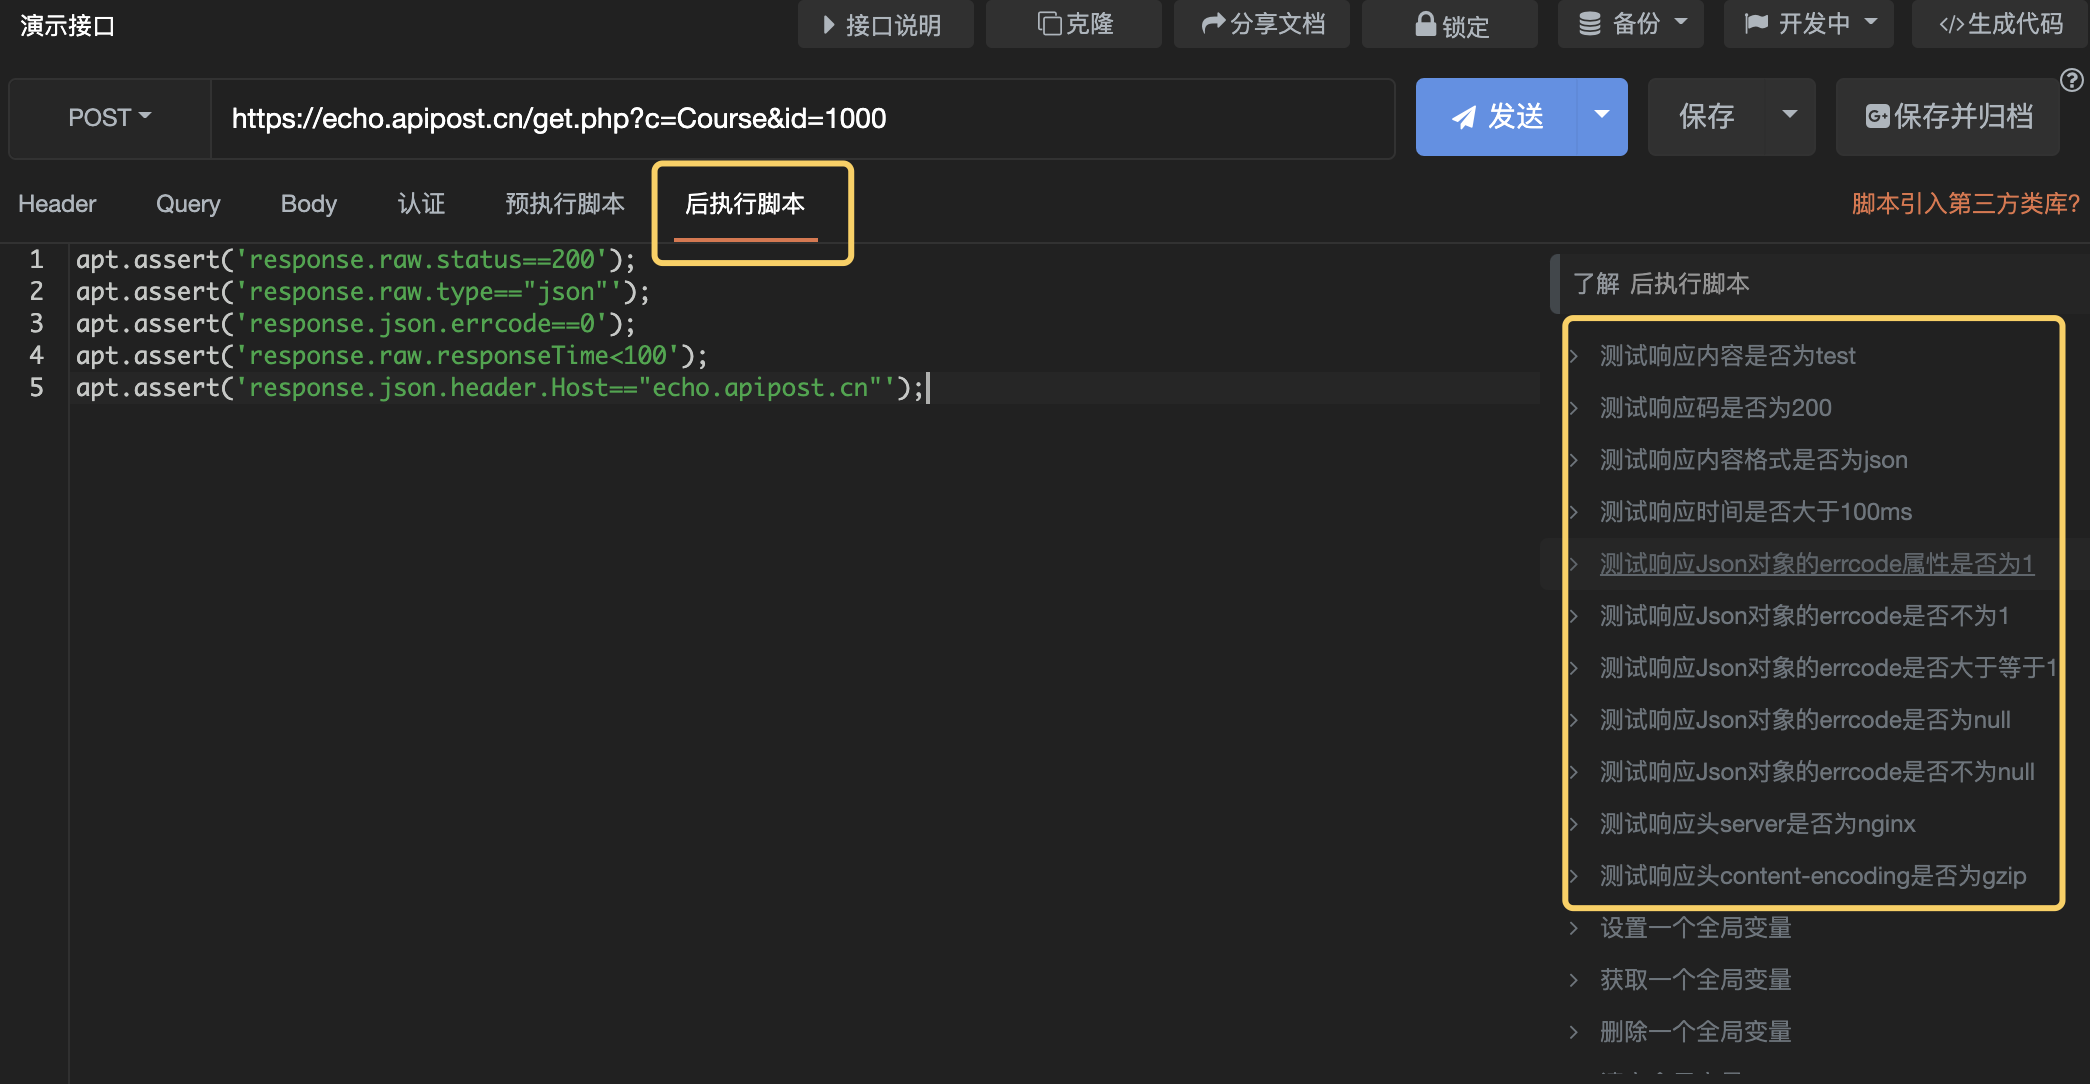The width and height of the screenshot is (2090, 1084).
Task: Lock the interface with the 锁定 button
Action: pos(1450,24)
